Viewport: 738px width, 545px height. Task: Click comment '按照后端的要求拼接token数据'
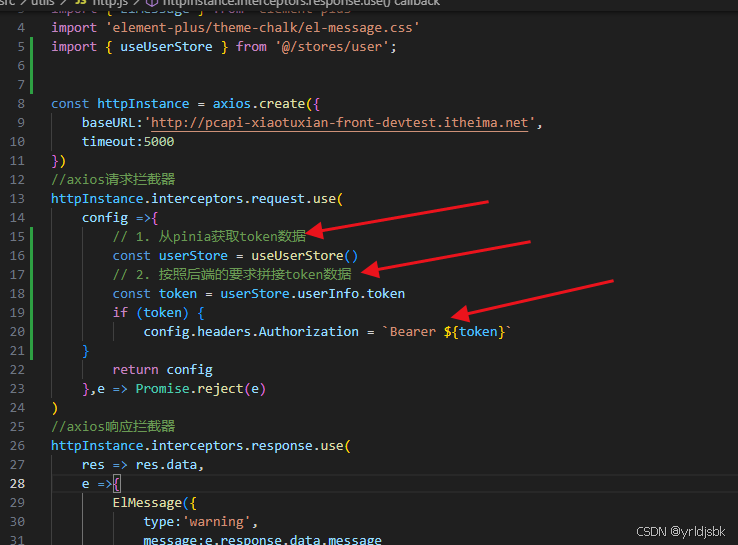pos(255,274)
